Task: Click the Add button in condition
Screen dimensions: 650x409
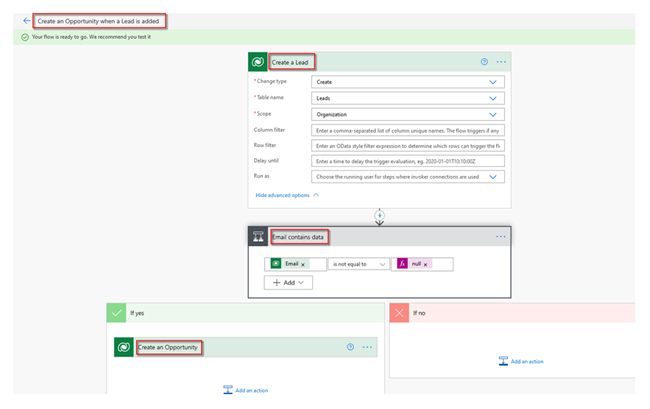Action: click(x=288, y=283)
